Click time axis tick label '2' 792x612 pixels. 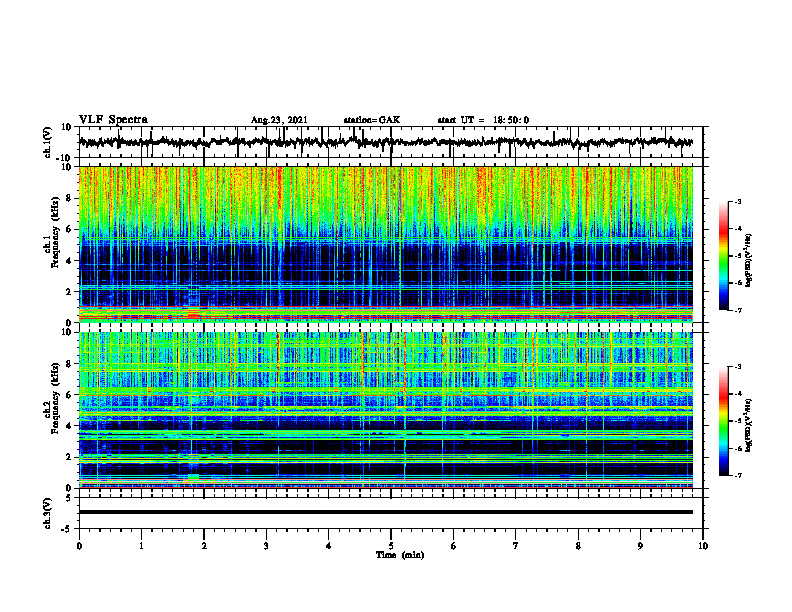(204, 546)
